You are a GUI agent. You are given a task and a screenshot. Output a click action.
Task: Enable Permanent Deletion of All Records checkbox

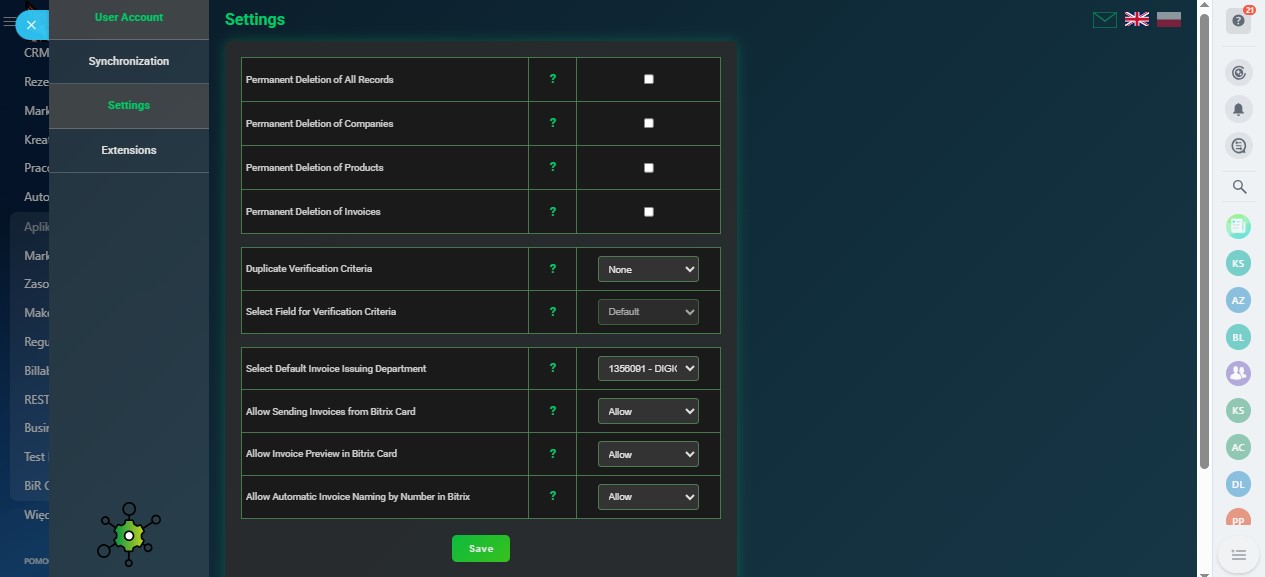pos(648,79)
